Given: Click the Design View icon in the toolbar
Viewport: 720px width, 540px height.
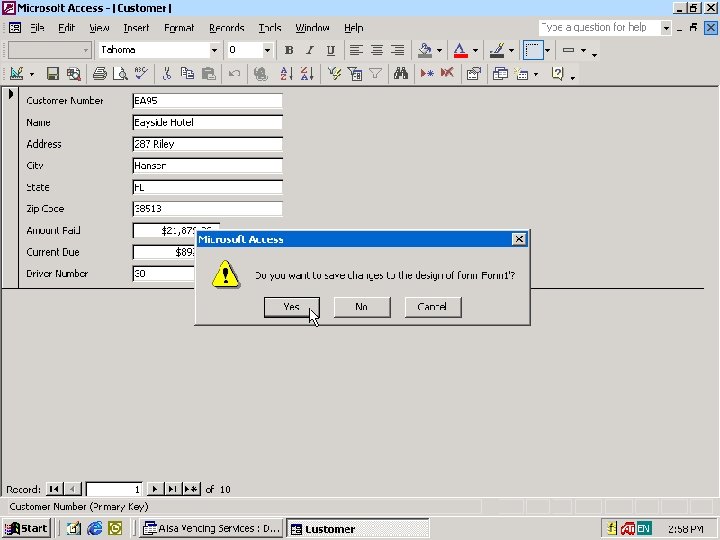Looking at the screenshot, I should click(x=17, y=73).
